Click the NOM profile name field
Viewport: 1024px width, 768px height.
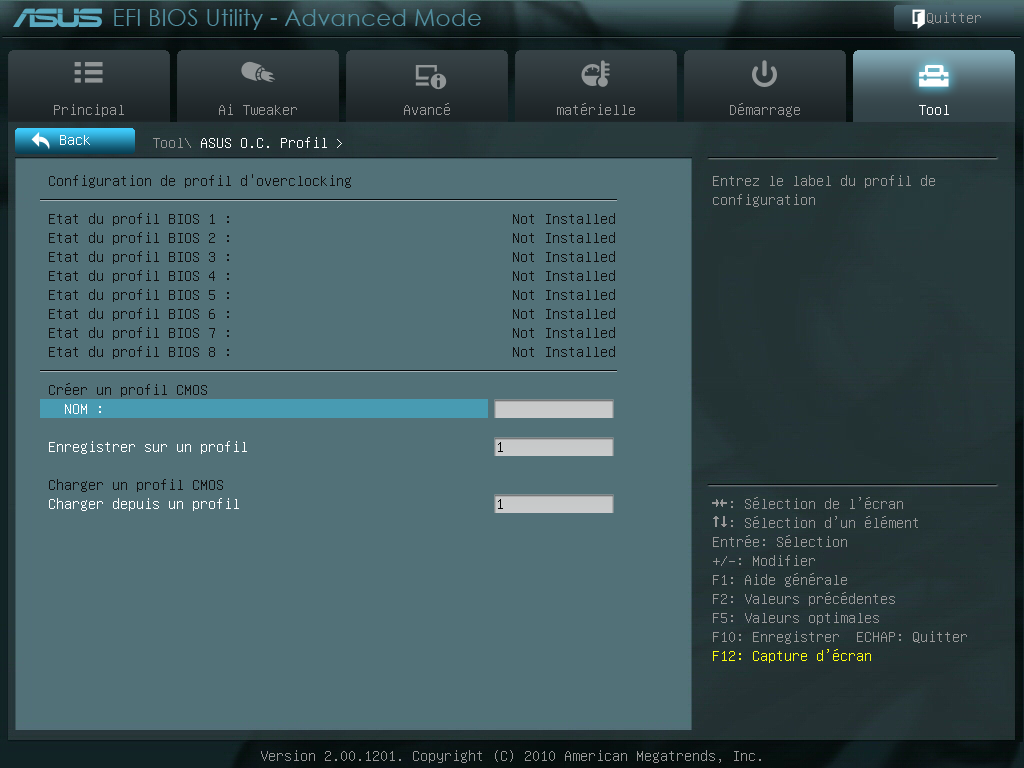[553, 409]
